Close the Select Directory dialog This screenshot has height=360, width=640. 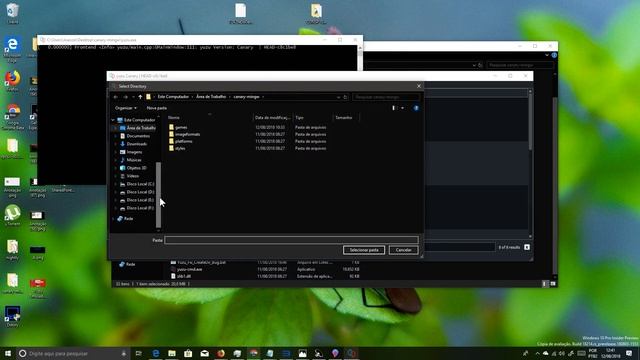419,86
